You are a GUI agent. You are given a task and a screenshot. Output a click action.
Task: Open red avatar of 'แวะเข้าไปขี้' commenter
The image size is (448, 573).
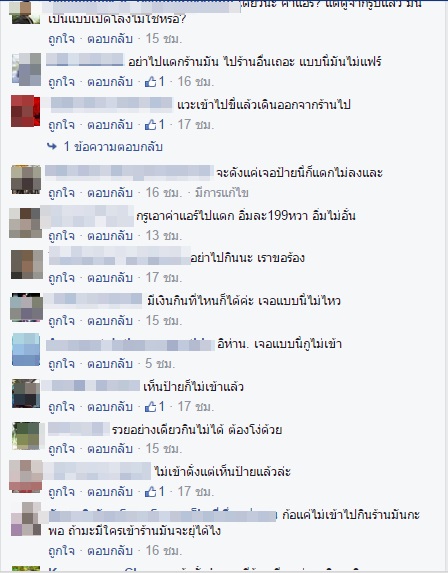tap(26, 111)
